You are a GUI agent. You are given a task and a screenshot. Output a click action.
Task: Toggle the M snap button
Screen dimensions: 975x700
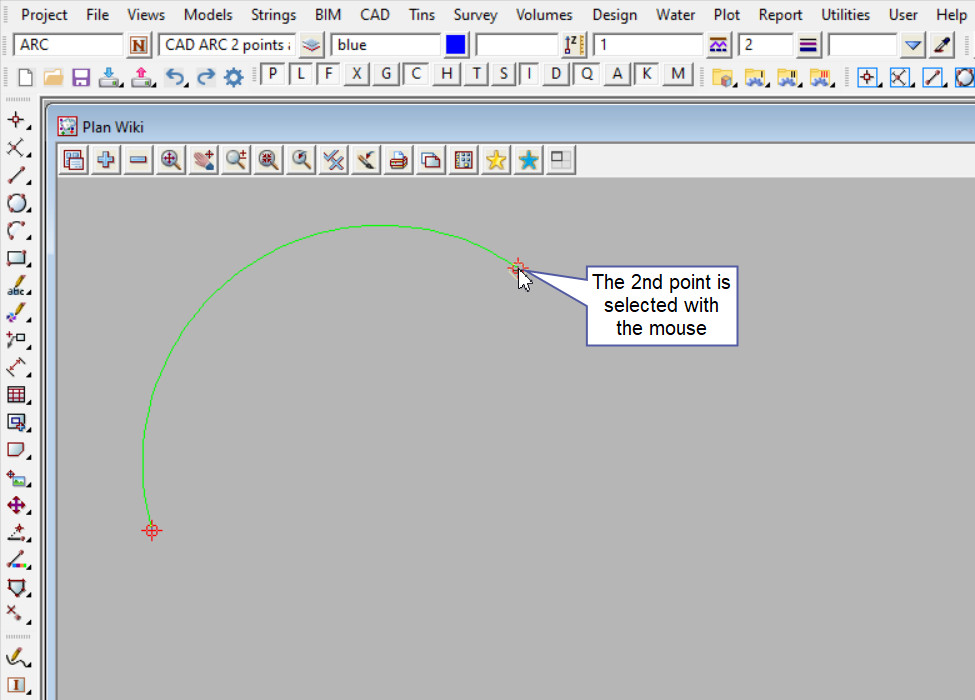[x=679, y=74]
